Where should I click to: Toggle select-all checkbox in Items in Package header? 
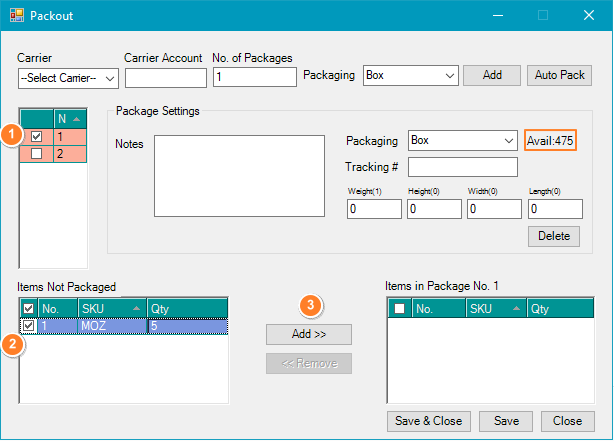pyautogui.click(x=399, y=309)
